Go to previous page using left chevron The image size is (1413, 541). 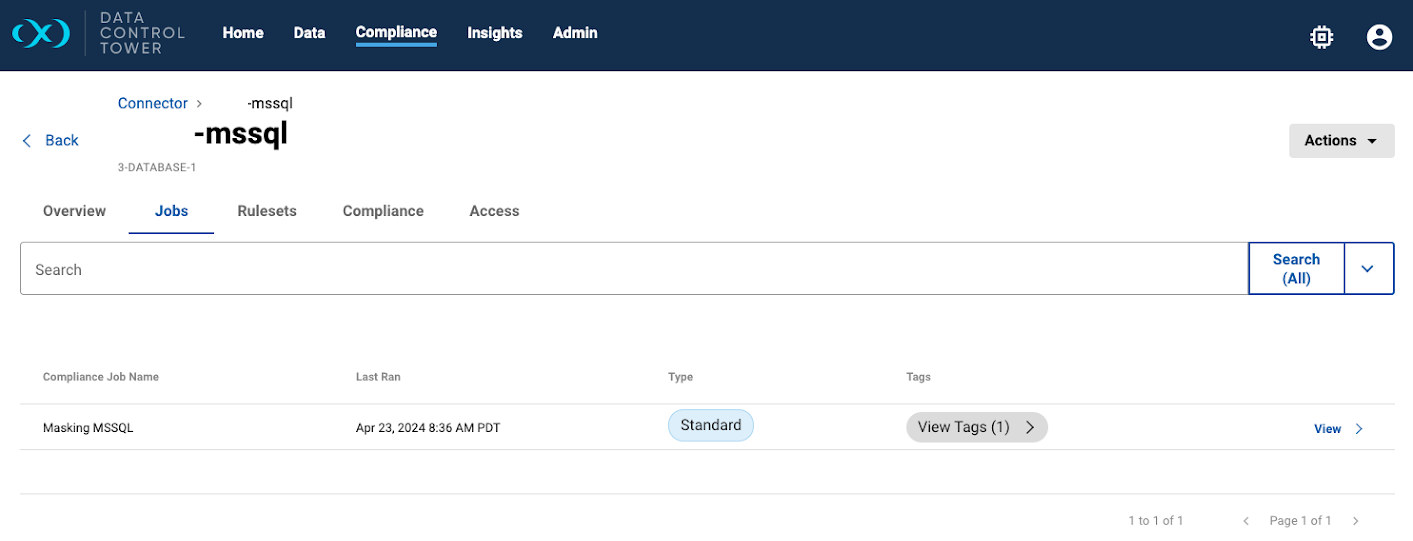pyautogui.click(x=1246, y=521)
